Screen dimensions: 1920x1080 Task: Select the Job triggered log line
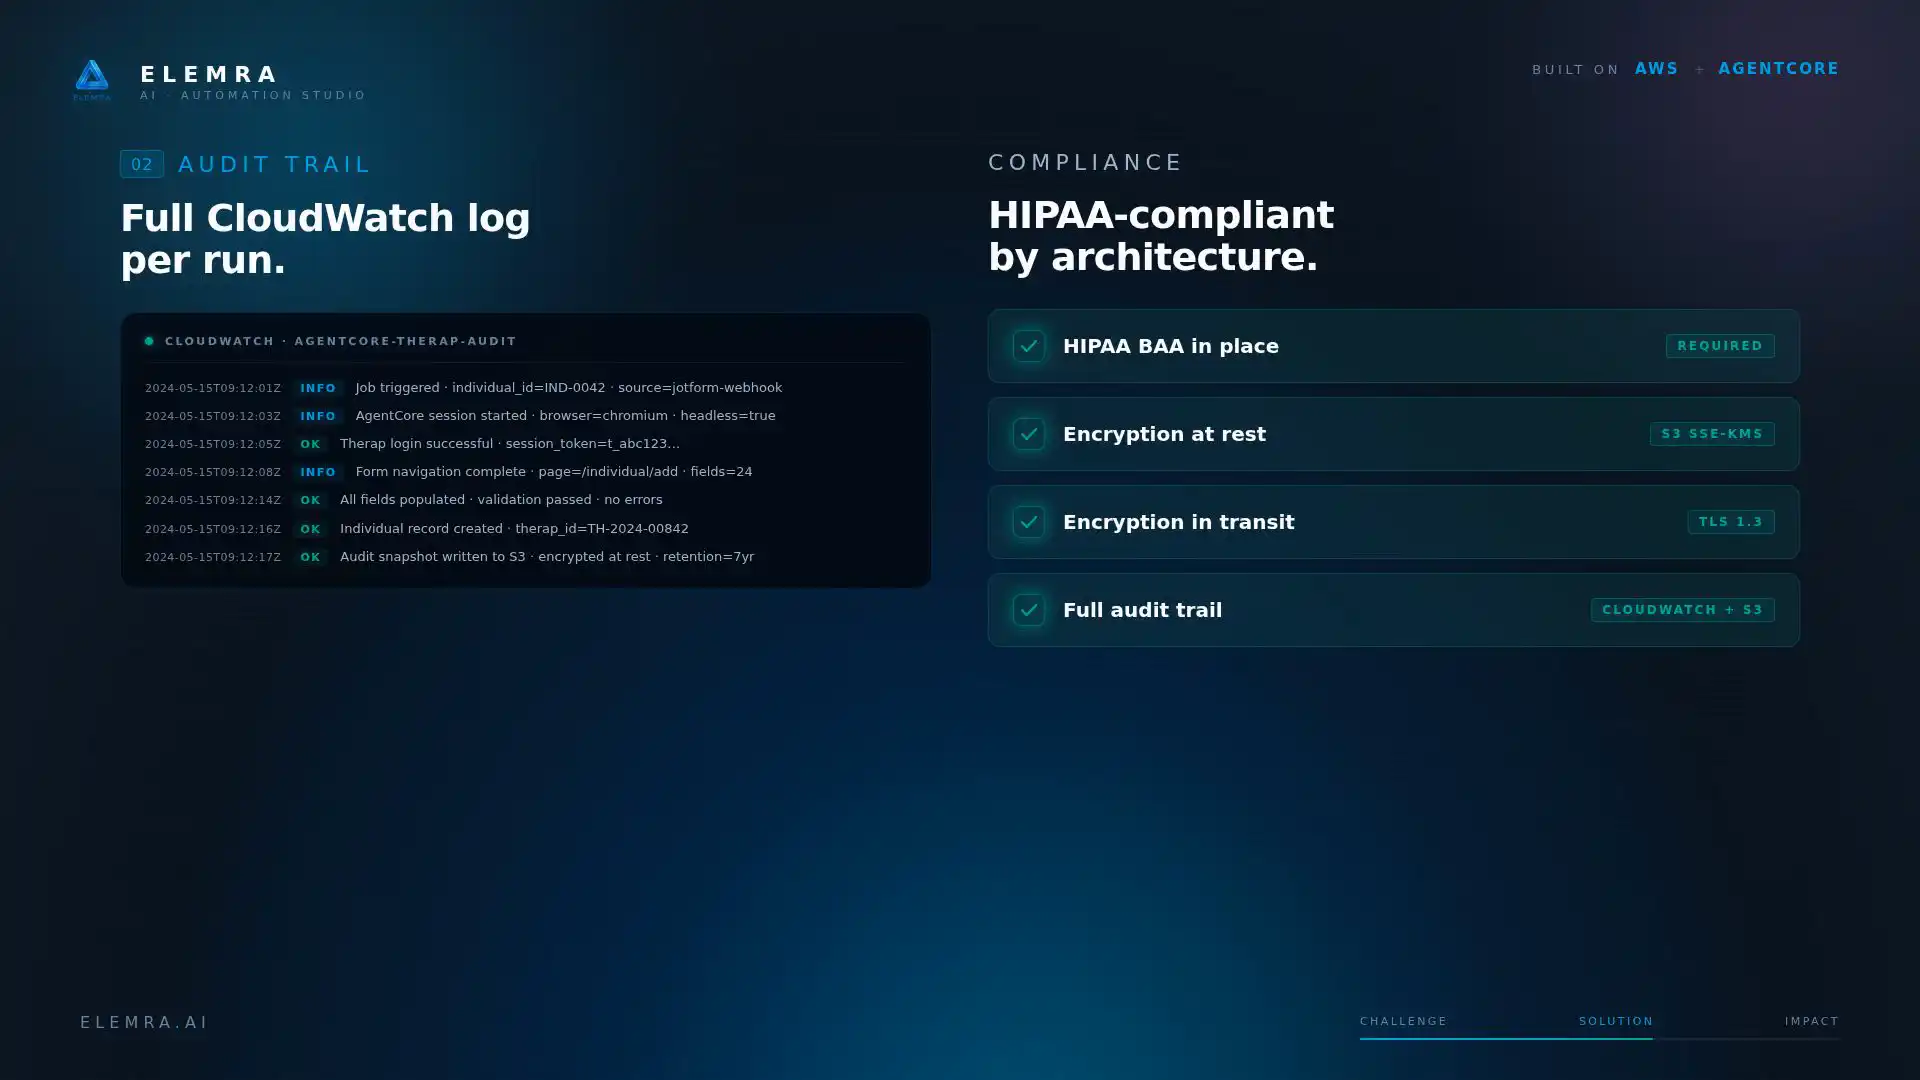[x=525, y=388]
